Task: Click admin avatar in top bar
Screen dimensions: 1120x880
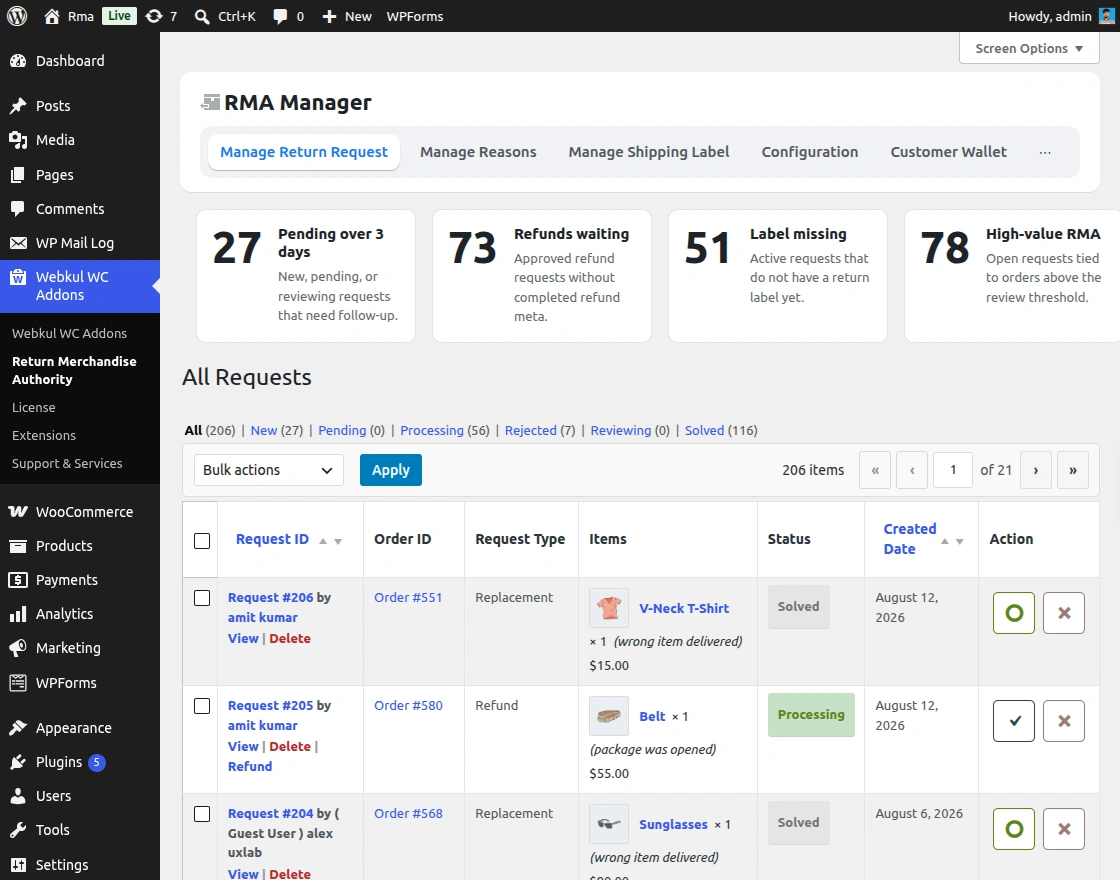Action: [1106, 16]
